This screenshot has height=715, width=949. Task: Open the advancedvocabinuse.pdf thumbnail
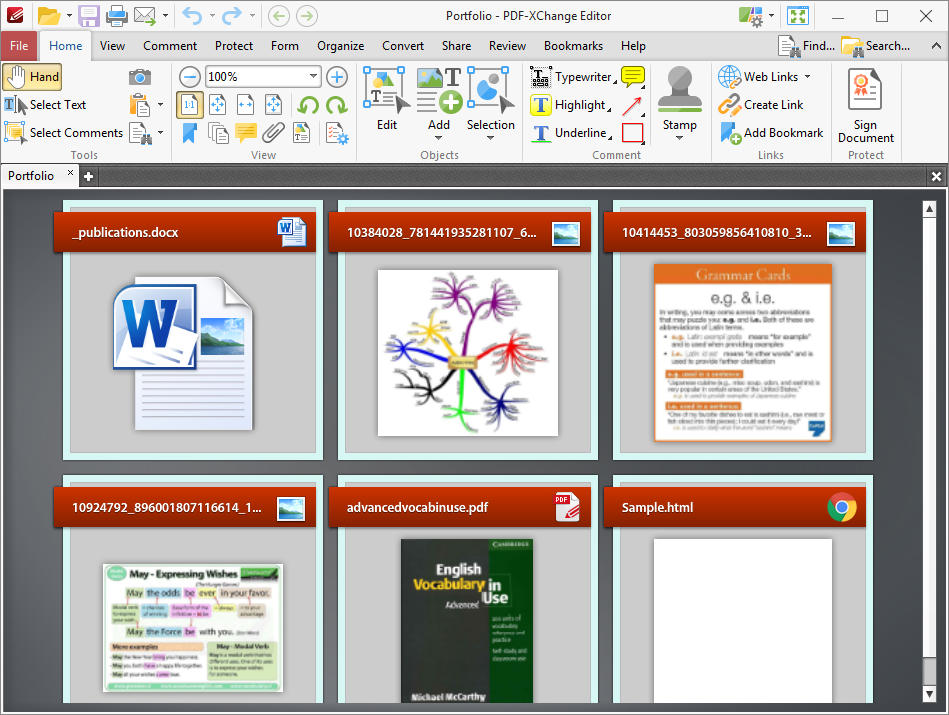coord(467,621)
